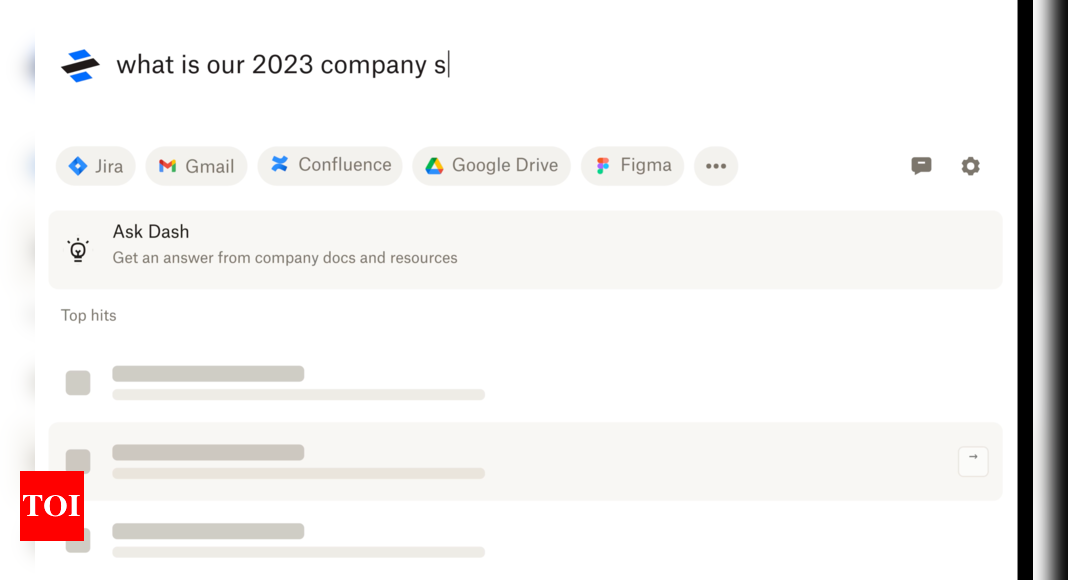
Task: Choose the Confluence source filter
Action: click(330, 165)
